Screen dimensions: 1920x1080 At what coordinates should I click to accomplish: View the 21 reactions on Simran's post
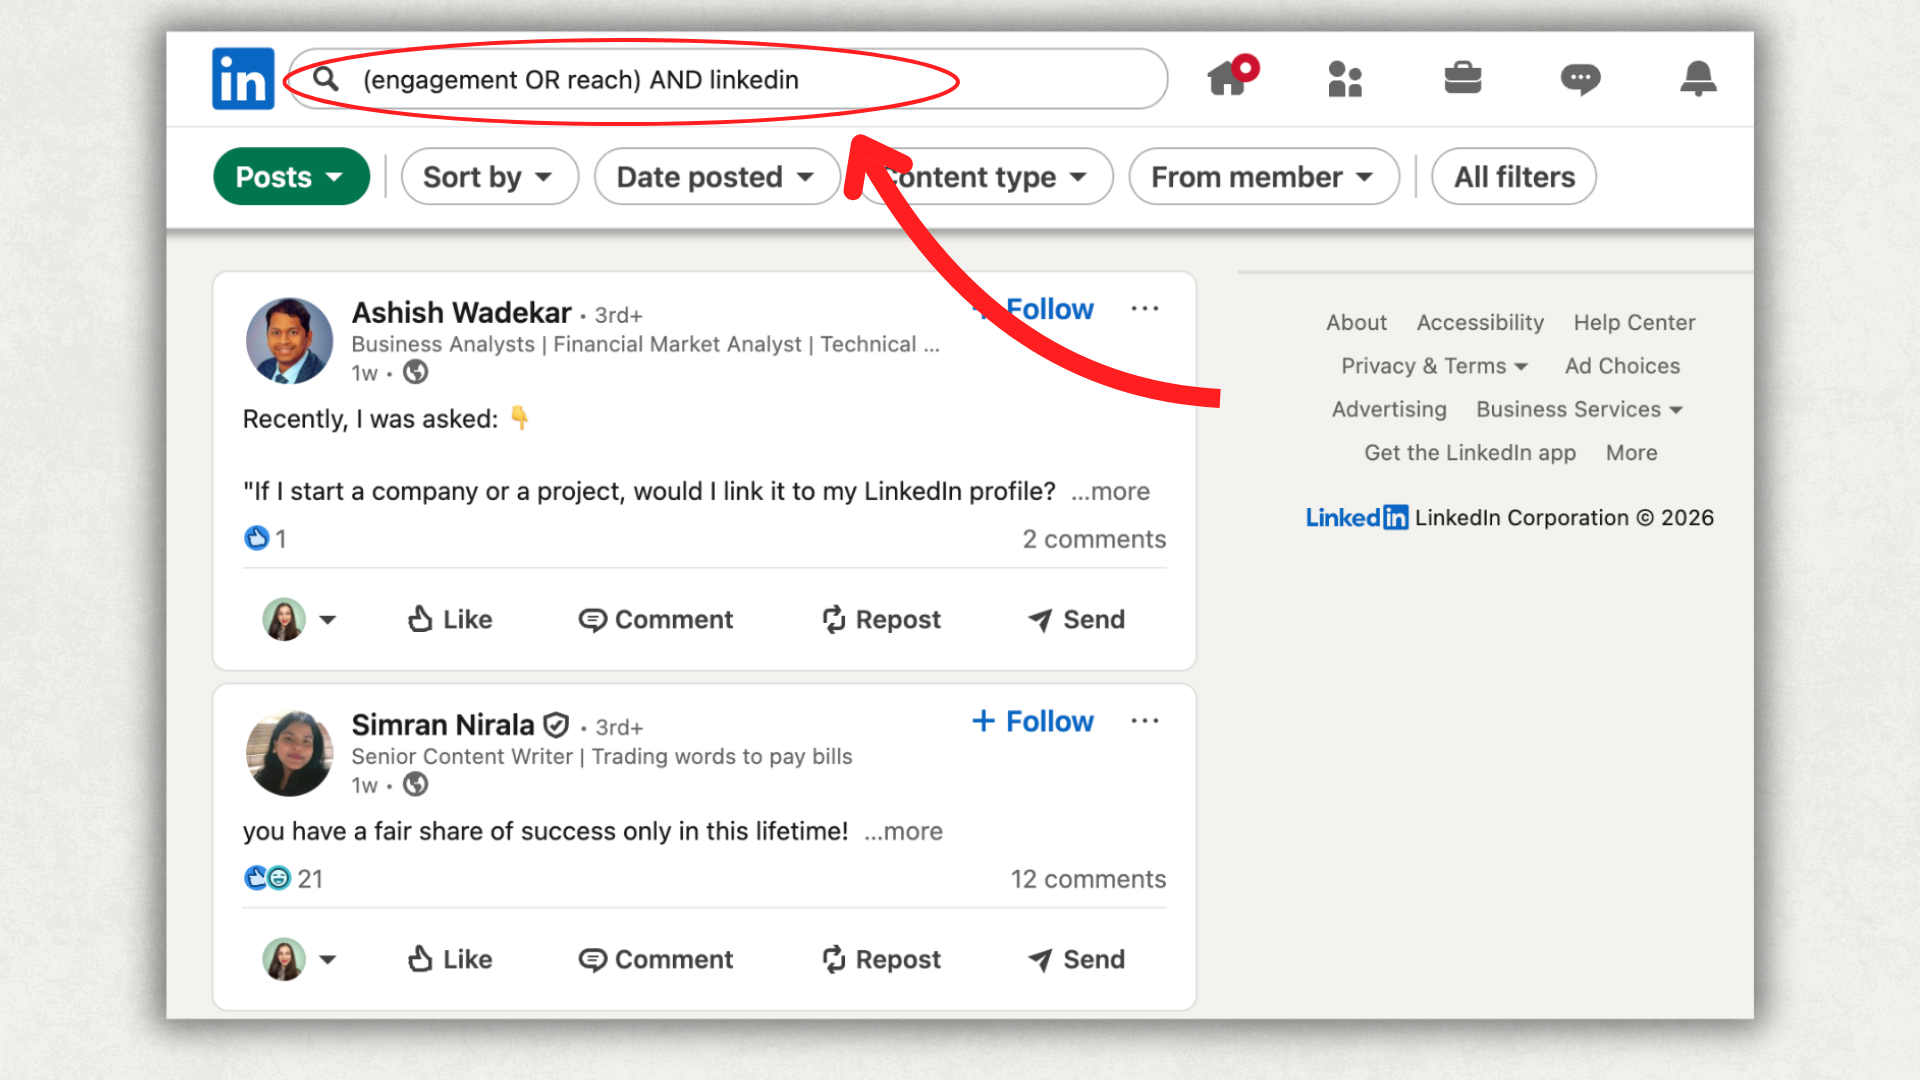point(284,879)
